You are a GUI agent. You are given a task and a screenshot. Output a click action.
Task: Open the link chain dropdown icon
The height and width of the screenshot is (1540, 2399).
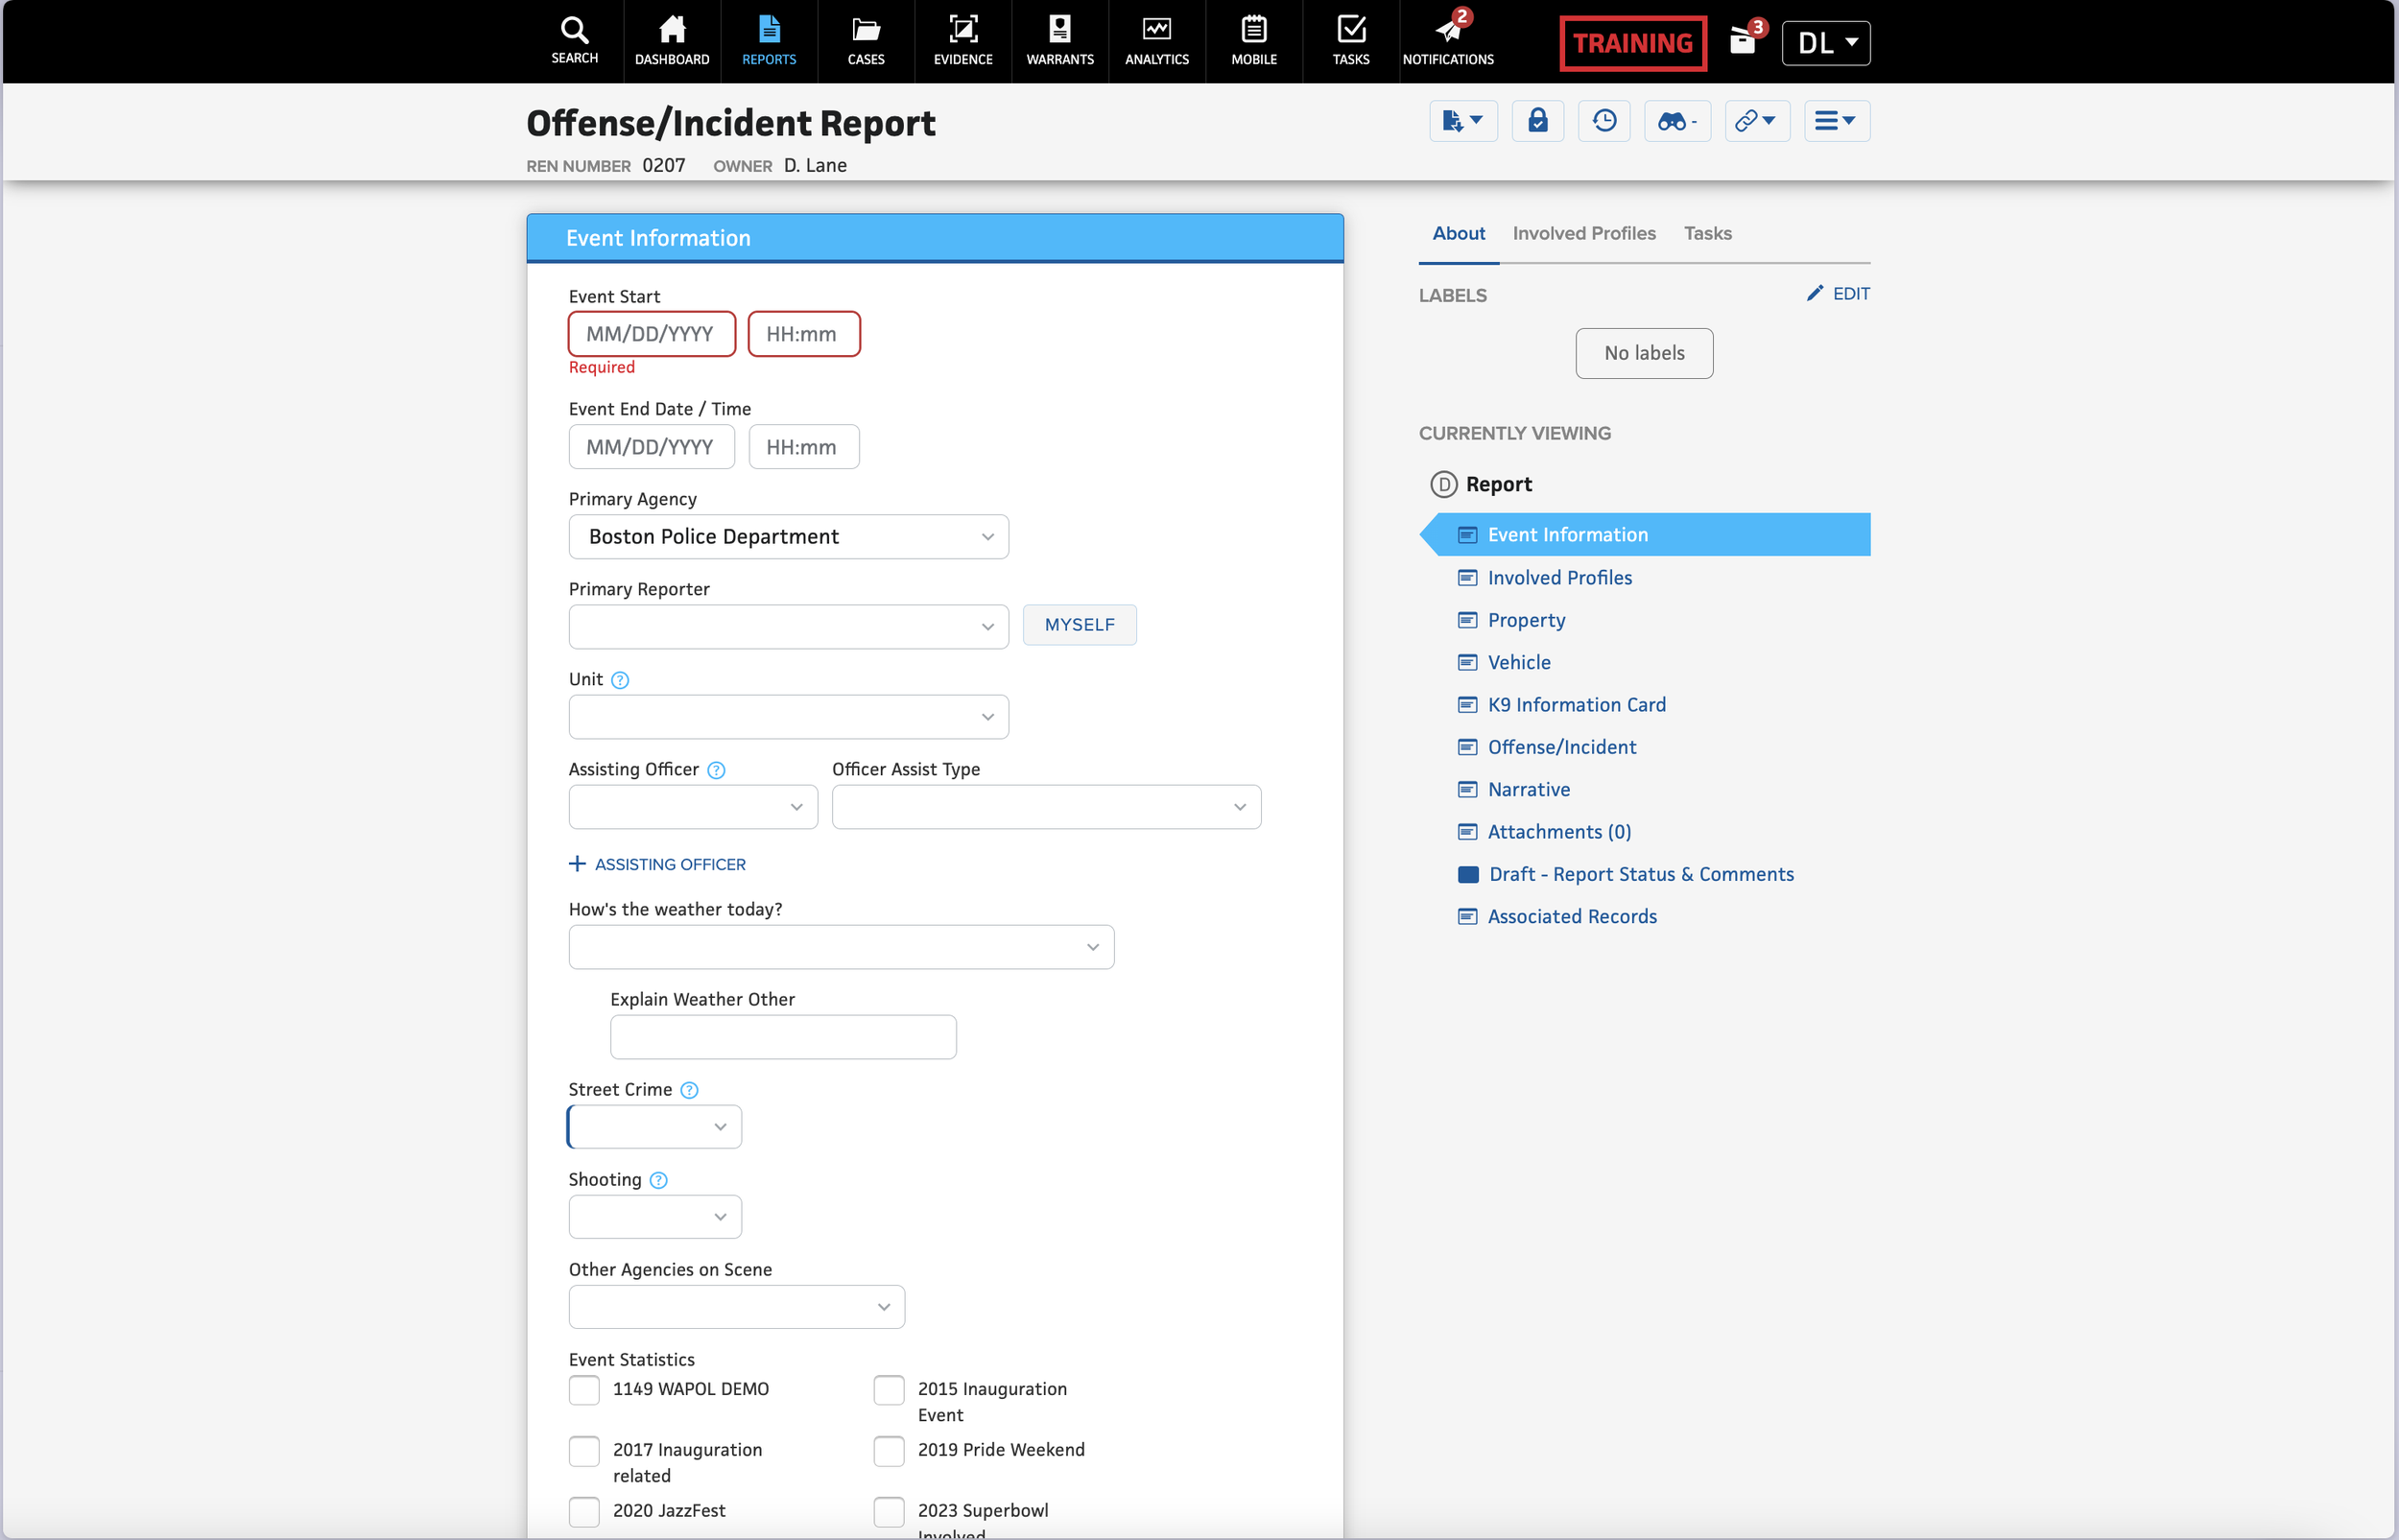pyautogui.click(x=1756, y=121)
